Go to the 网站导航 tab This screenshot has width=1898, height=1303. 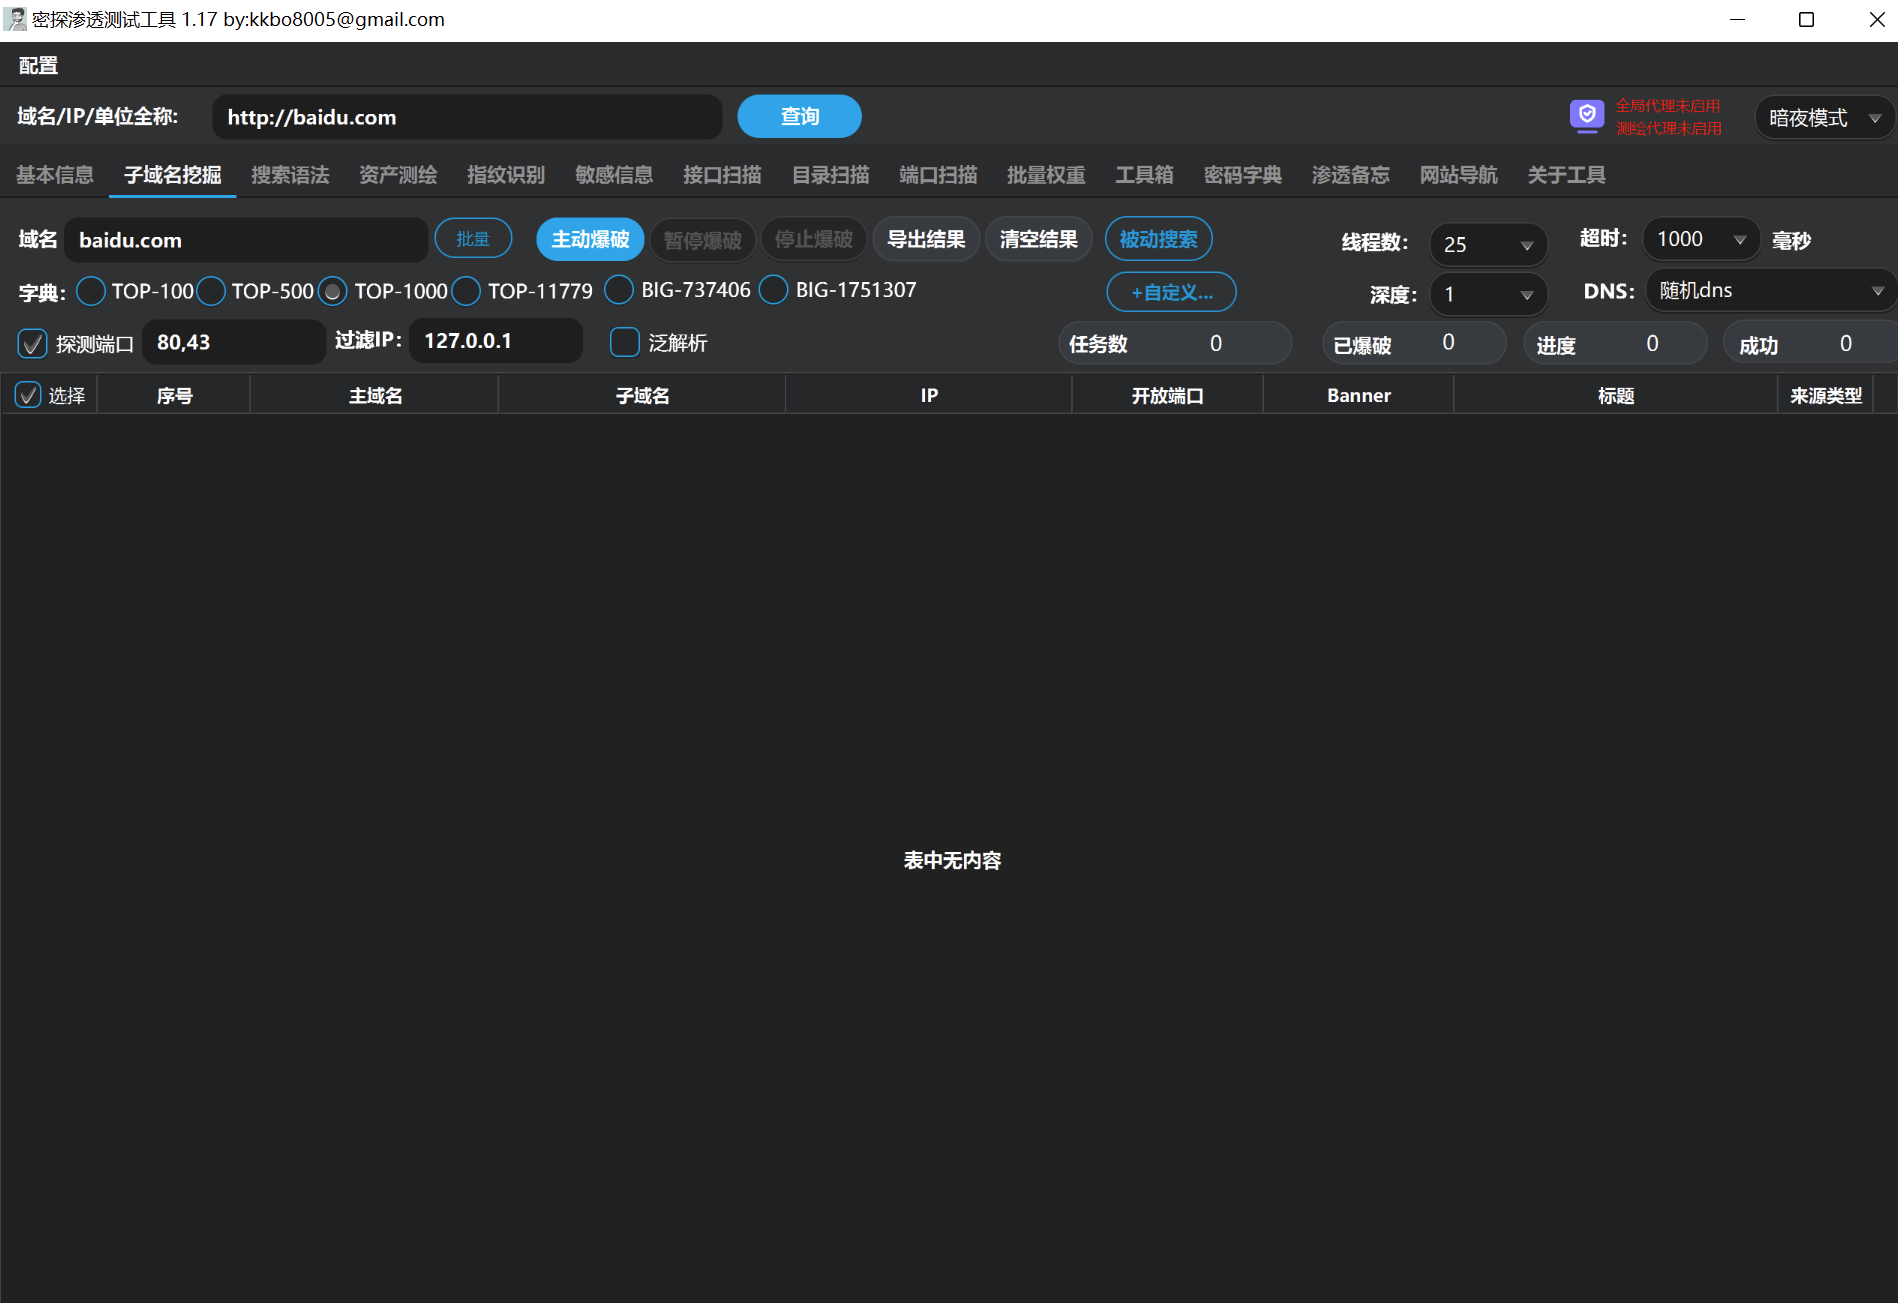click(1458, 175)
